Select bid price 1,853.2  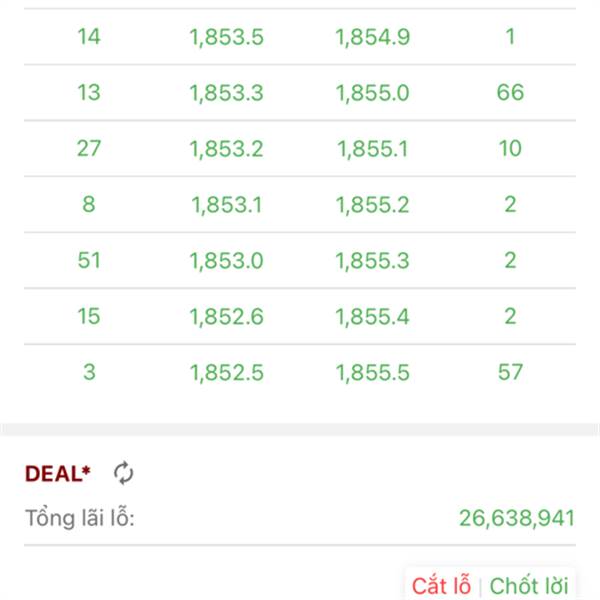coord(226,149)
